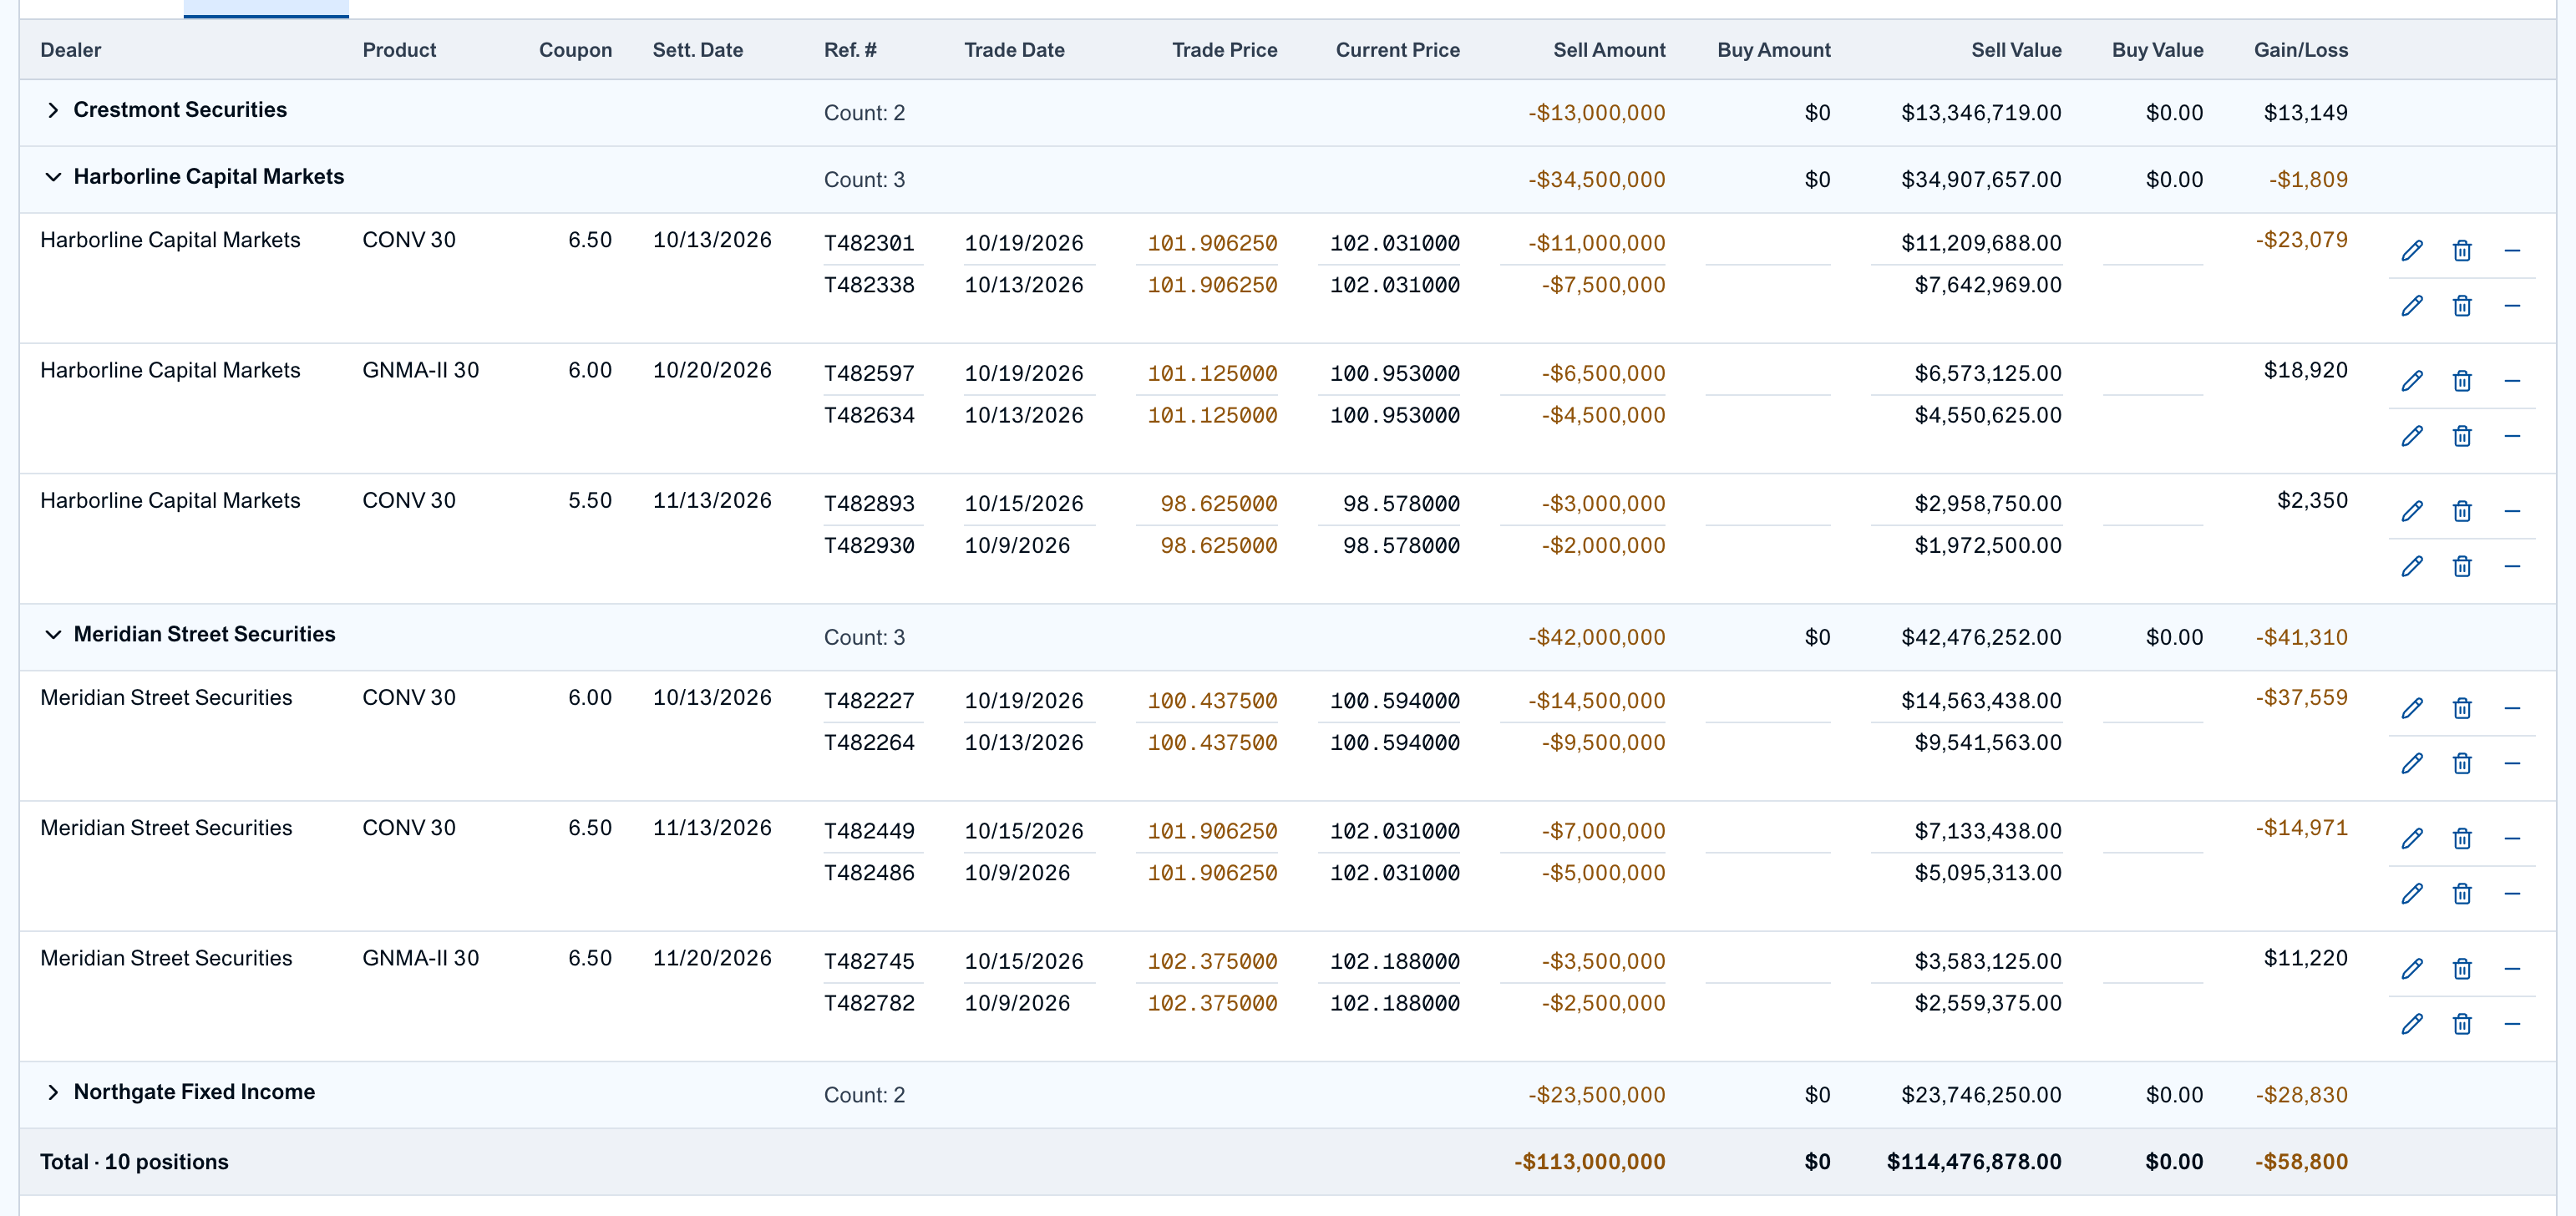Select GNMA-II 30 product with 6.00 coupon
The height and width of the screenshot is (1216, 2576).
click(x=421, y=370)
